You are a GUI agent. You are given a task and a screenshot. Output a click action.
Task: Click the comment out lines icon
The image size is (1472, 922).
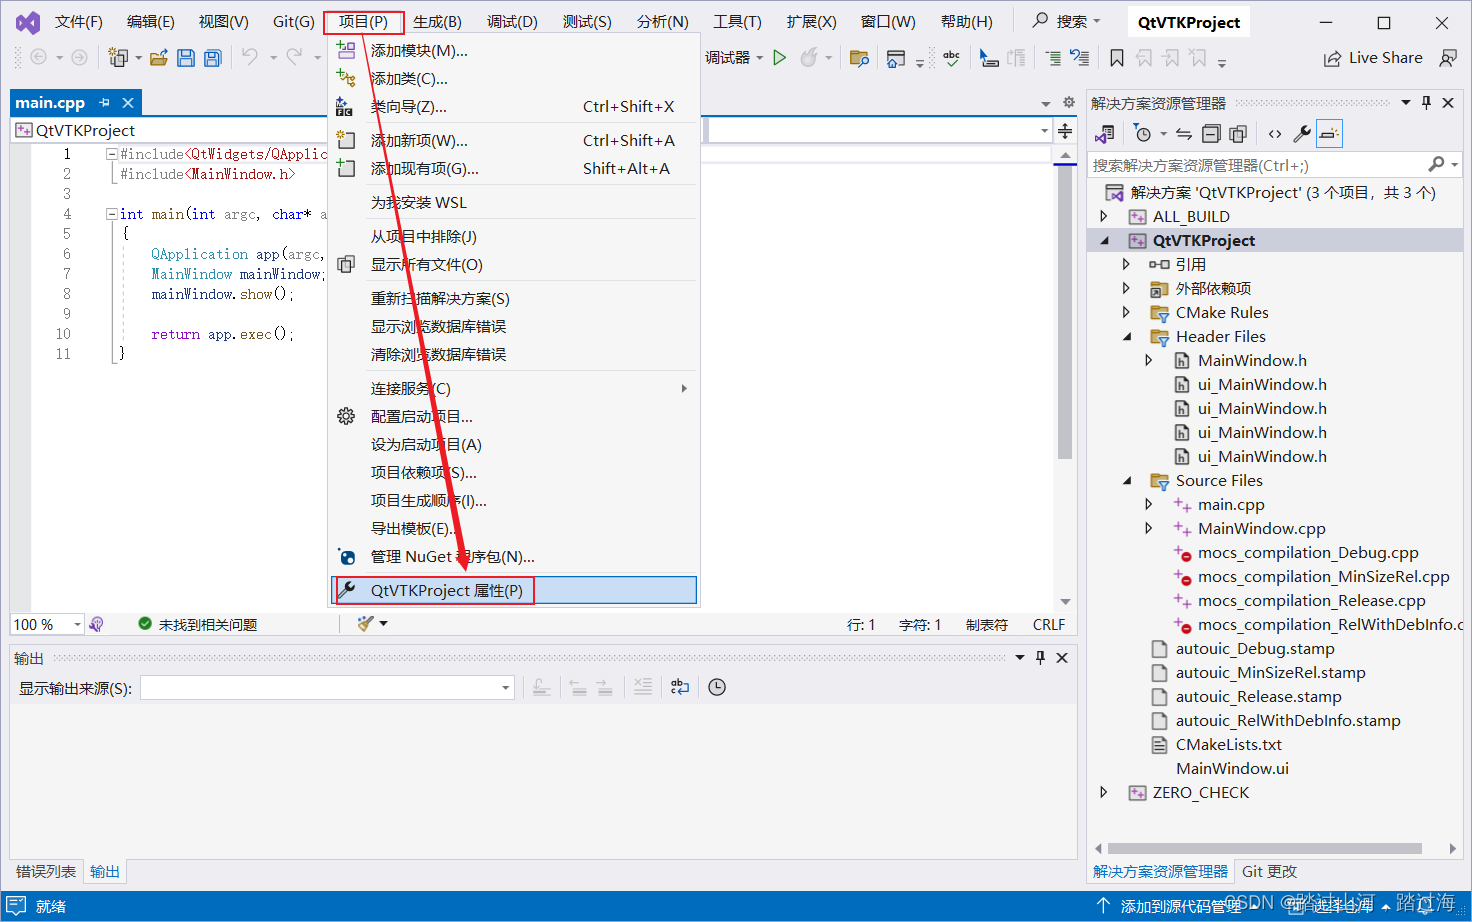1053,58
